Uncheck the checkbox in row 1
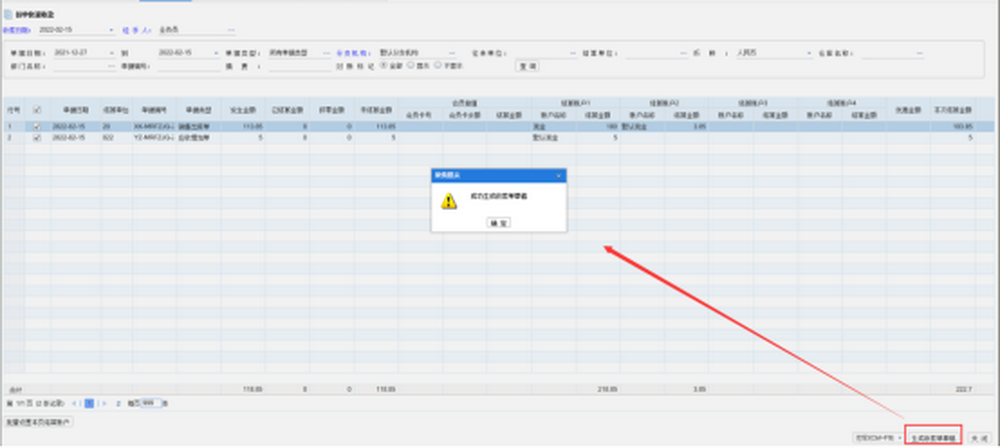 [37, 127]
